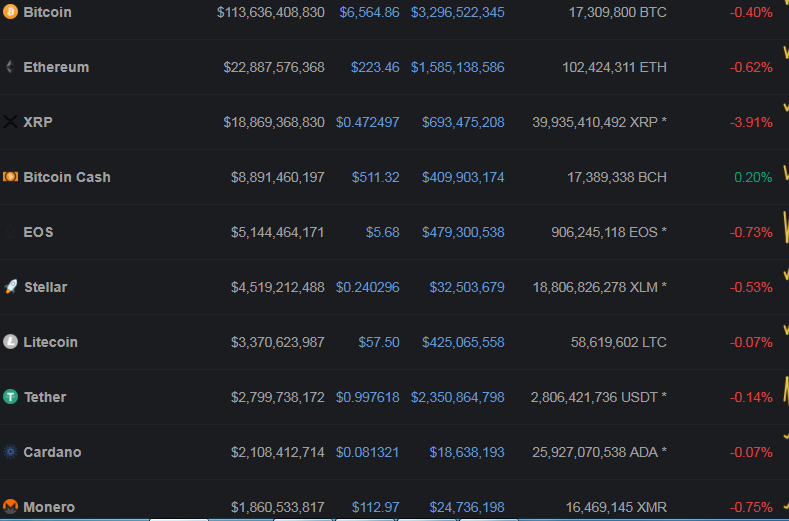Viewport: 789px width, 521px height.
Task: Click Ethereum price $223.46
Action: (x=375, y=67)
